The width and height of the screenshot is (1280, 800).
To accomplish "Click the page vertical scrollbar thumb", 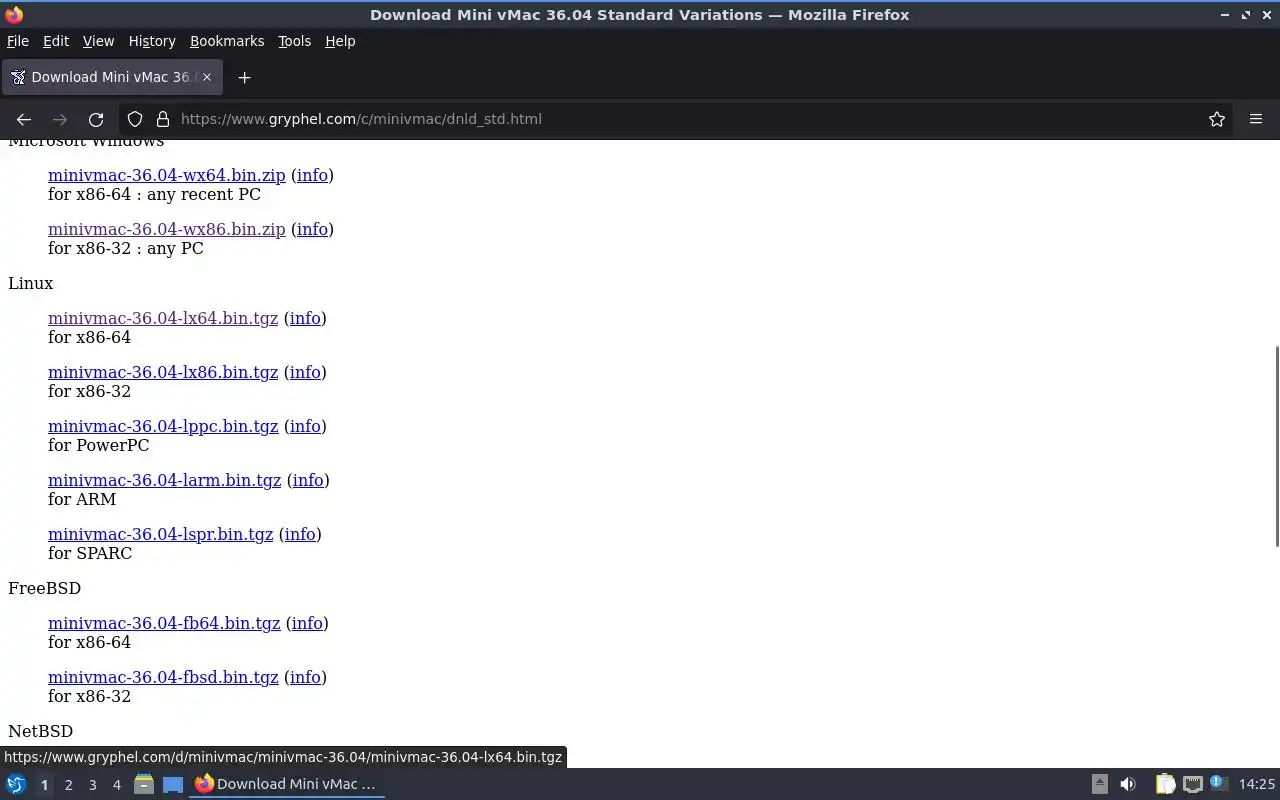I will click(x=1276, y=446).
